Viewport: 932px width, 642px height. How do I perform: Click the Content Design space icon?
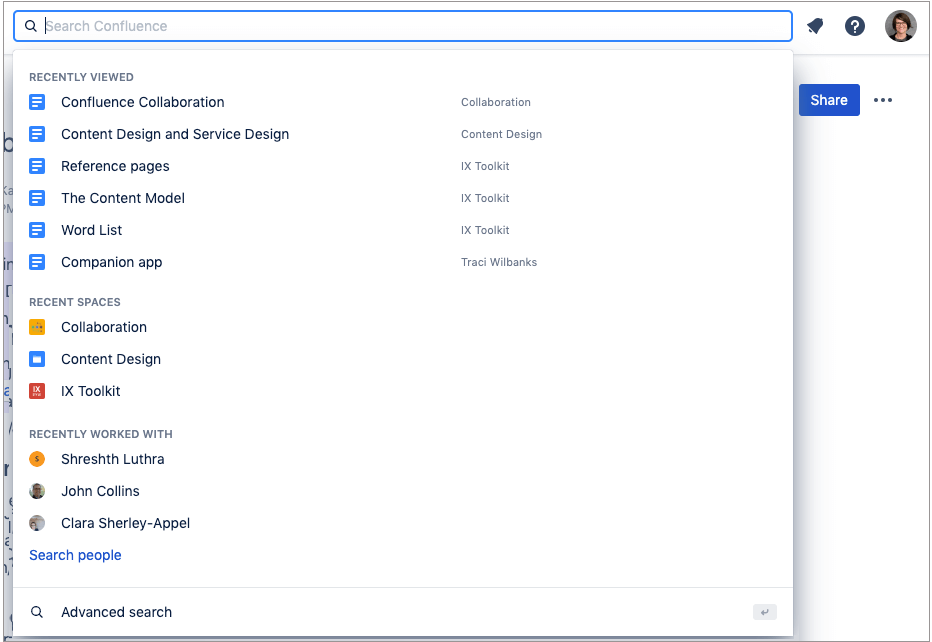[x=37, y=358]
